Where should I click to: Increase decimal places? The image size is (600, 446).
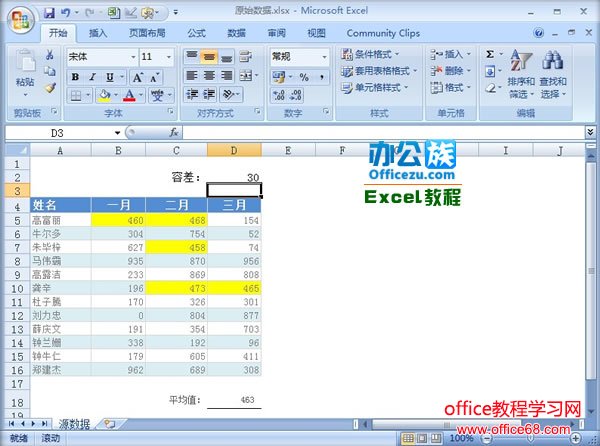279,95
